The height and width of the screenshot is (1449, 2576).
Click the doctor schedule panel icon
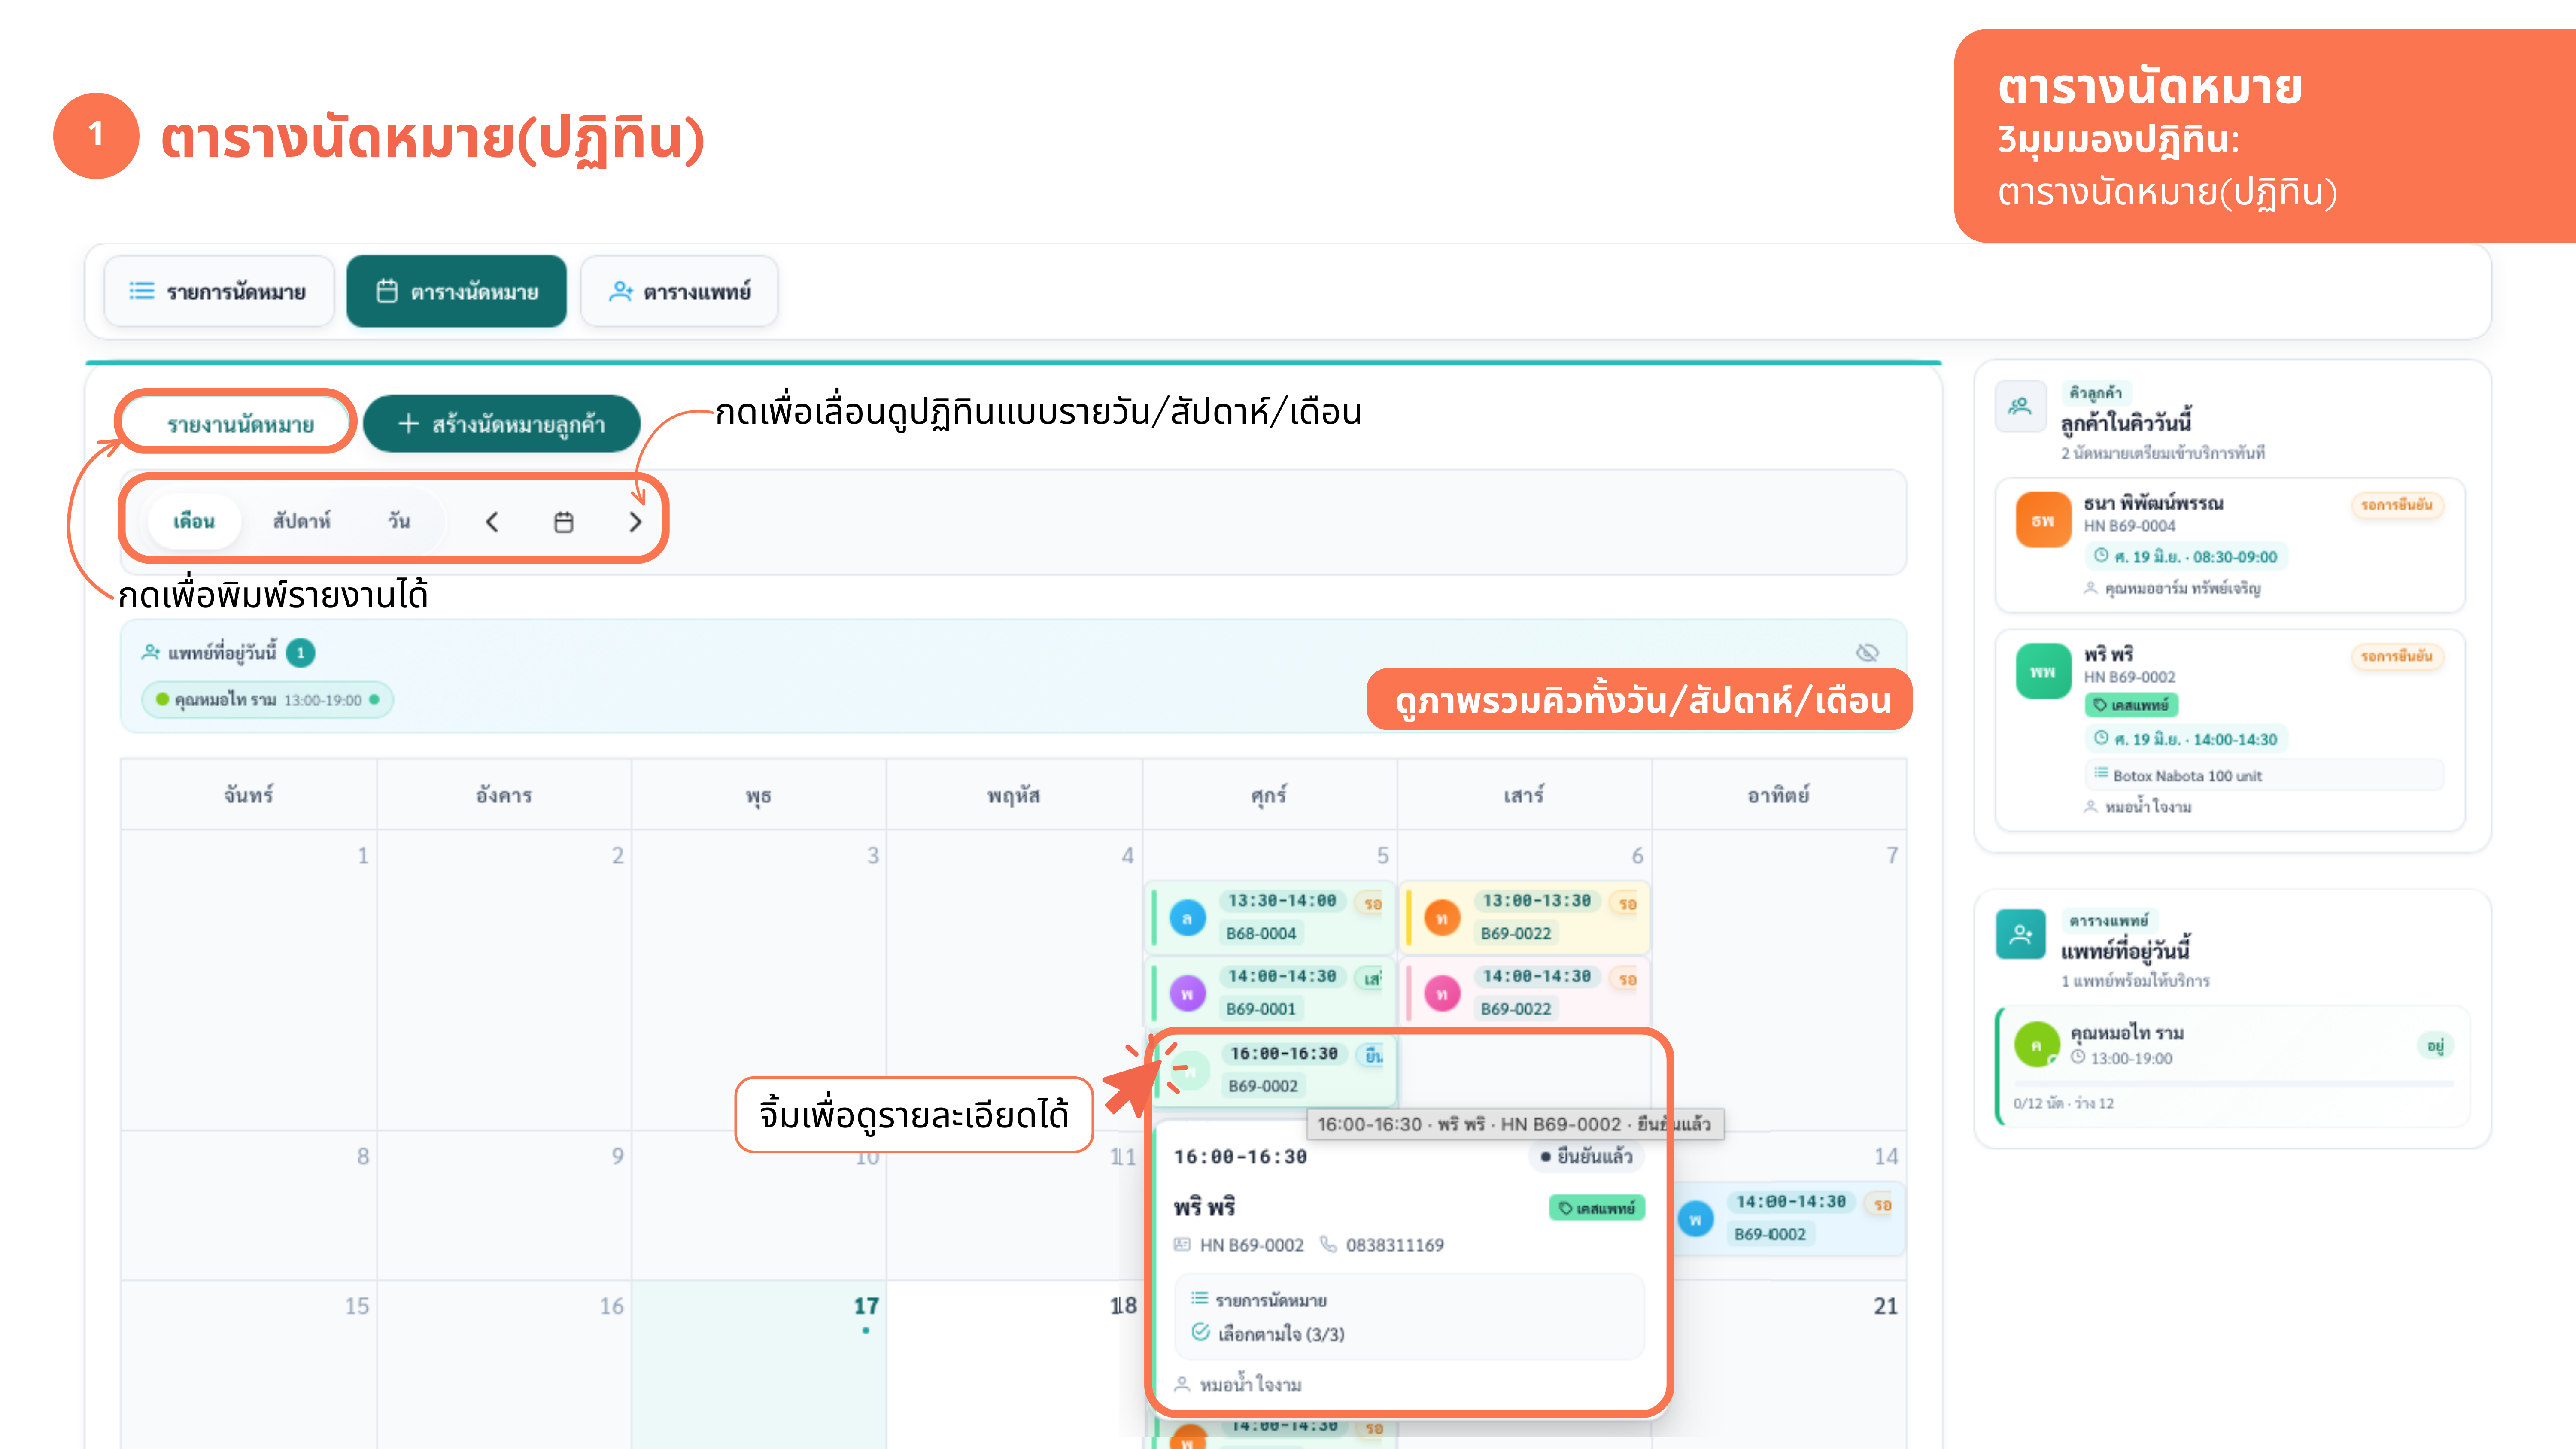[2020, 934]
